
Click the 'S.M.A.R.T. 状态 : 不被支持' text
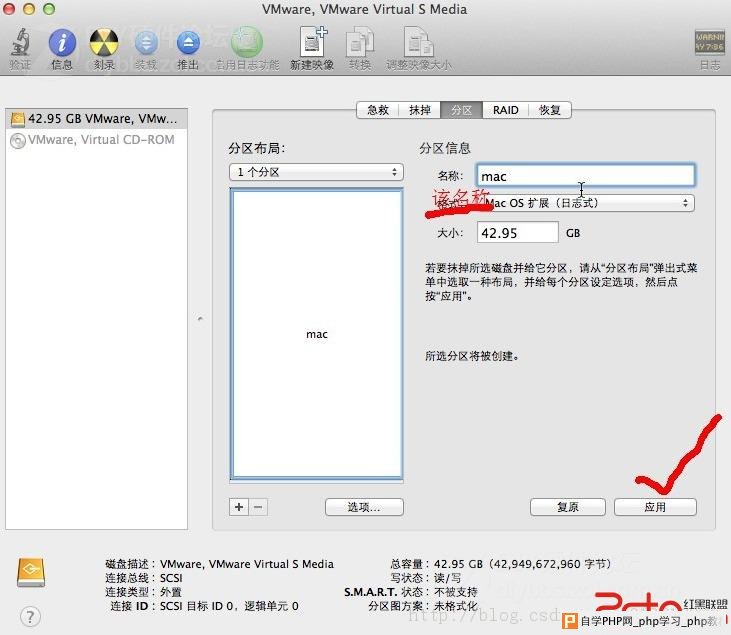[411, 592]
